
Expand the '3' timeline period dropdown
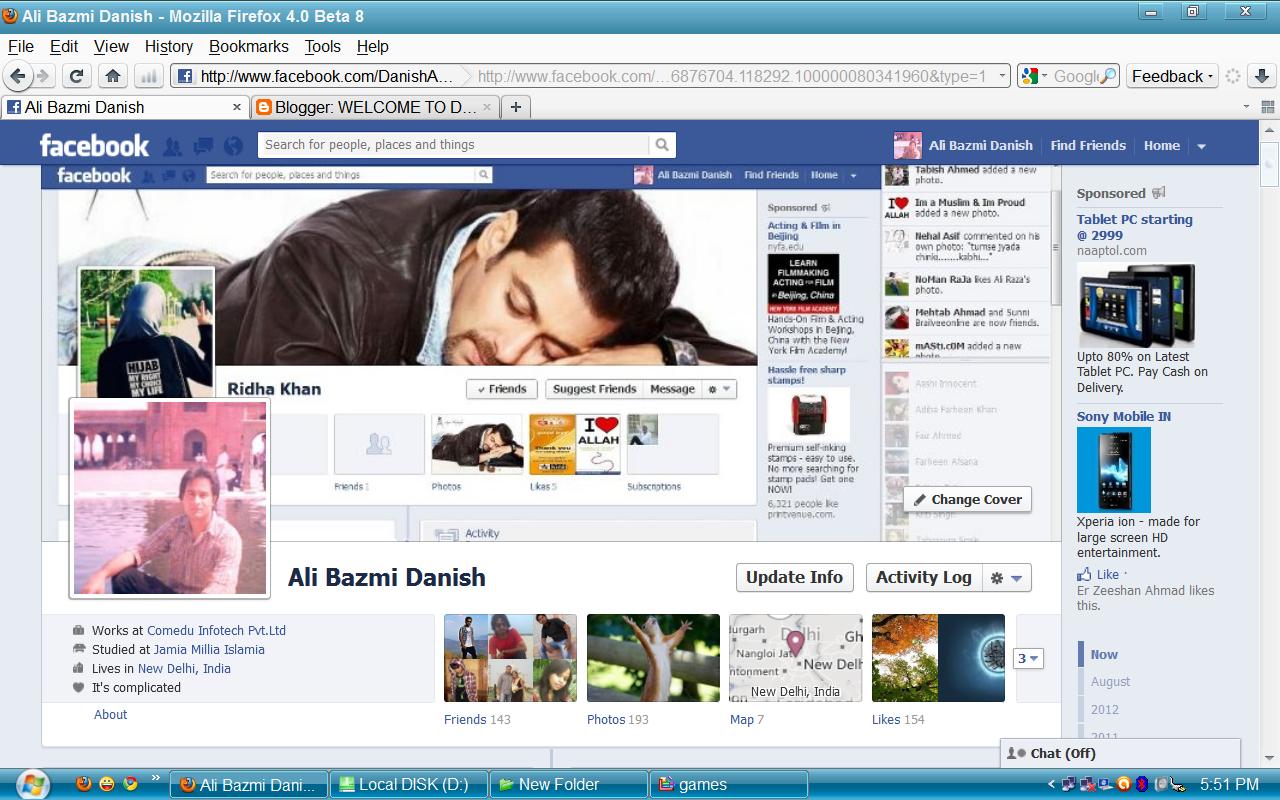pyautogui.click(x=1028, y=659)
